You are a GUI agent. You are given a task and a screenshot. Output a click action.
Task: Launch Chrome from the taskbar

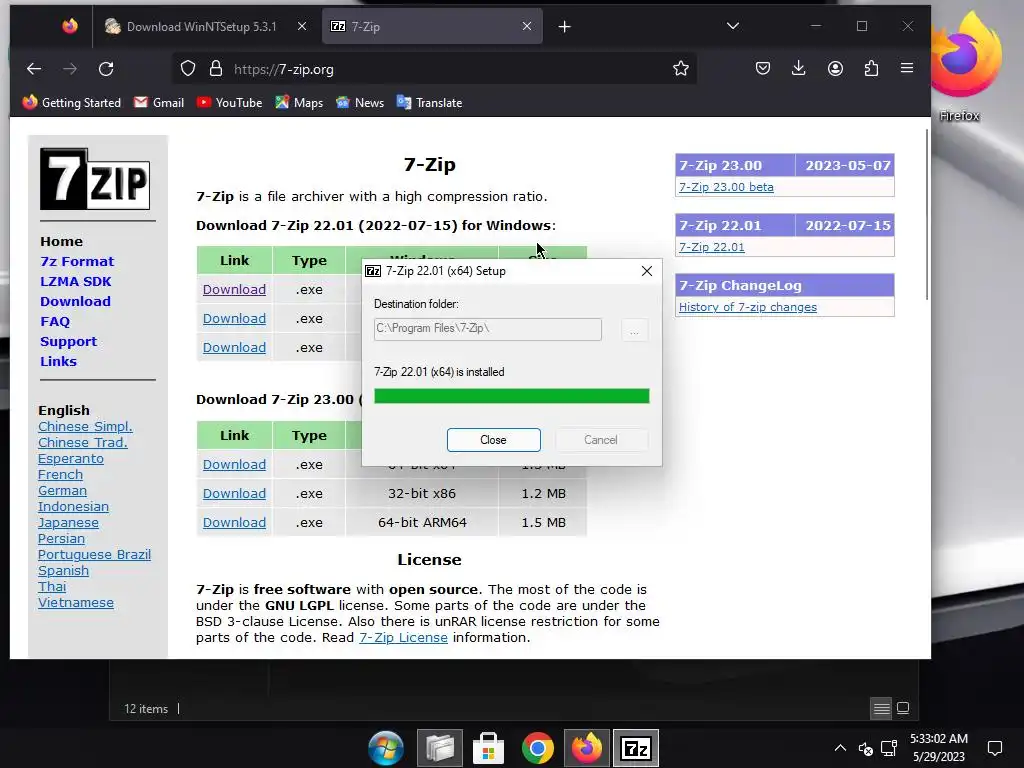(x=537, y=748)
